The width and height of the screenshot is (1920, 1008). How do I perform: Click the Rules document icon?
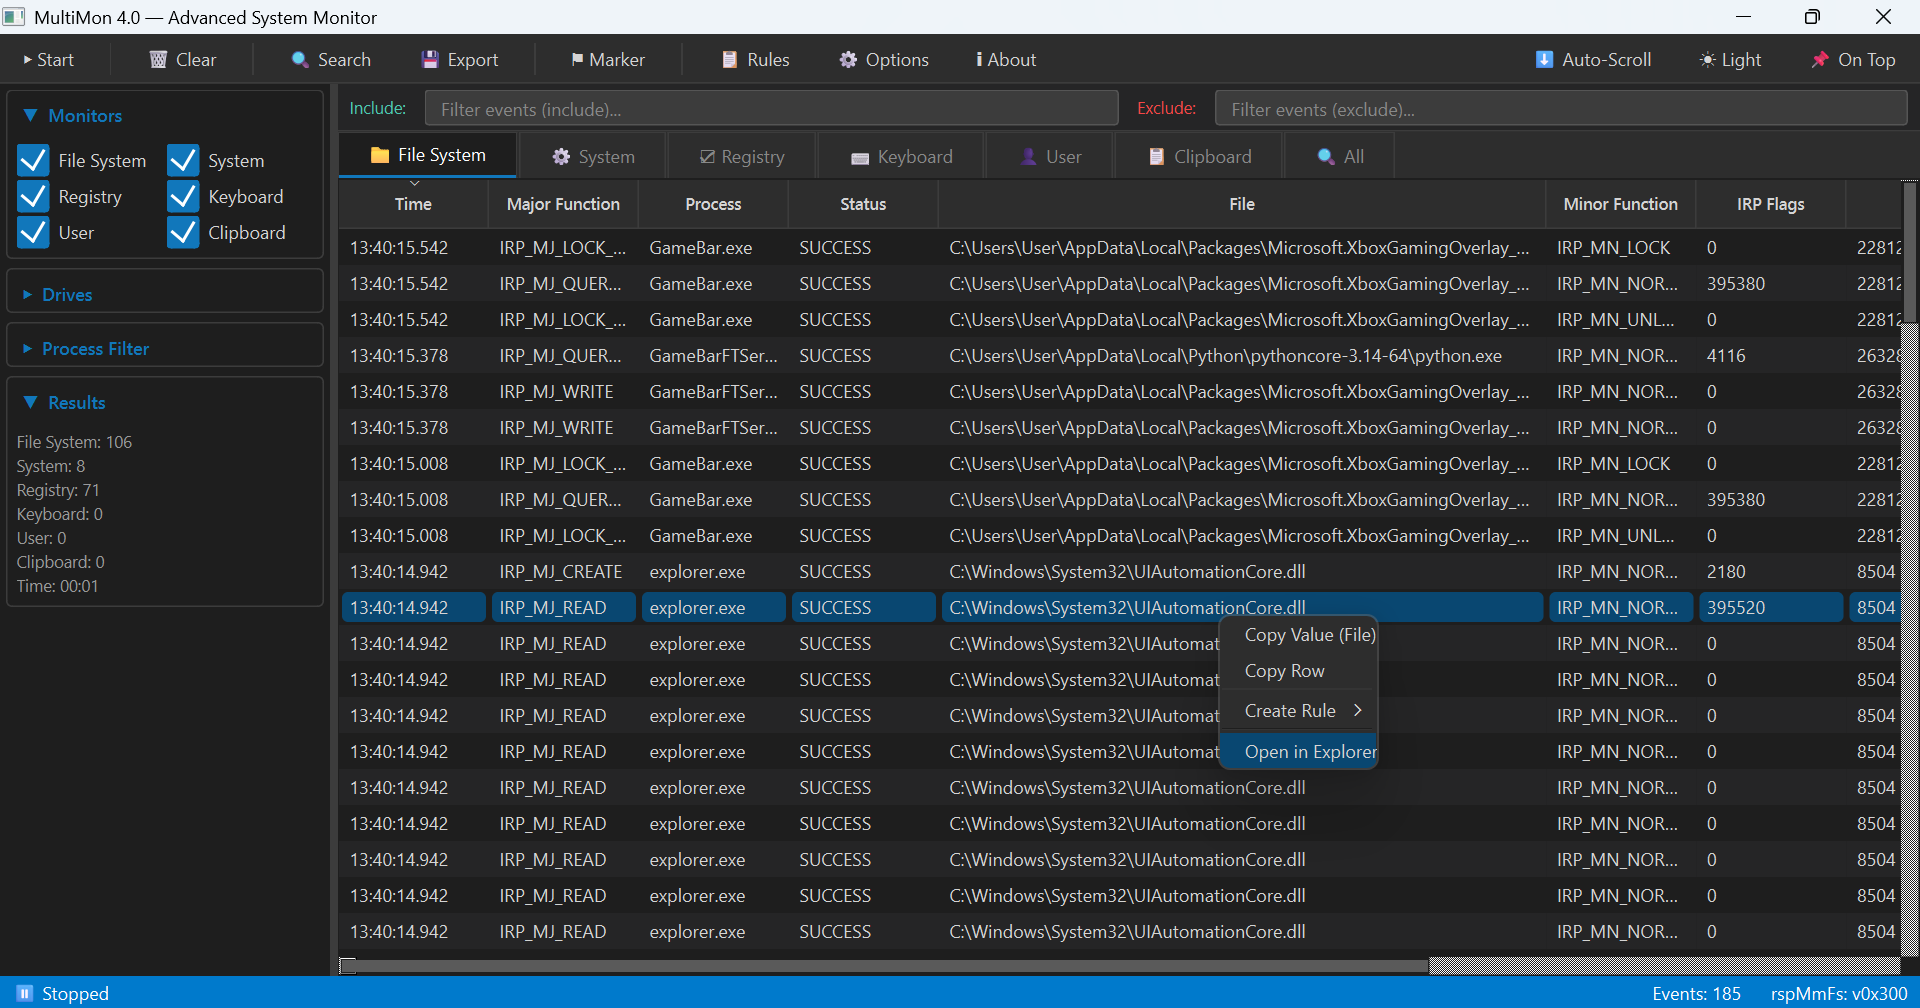click(730, 60)
